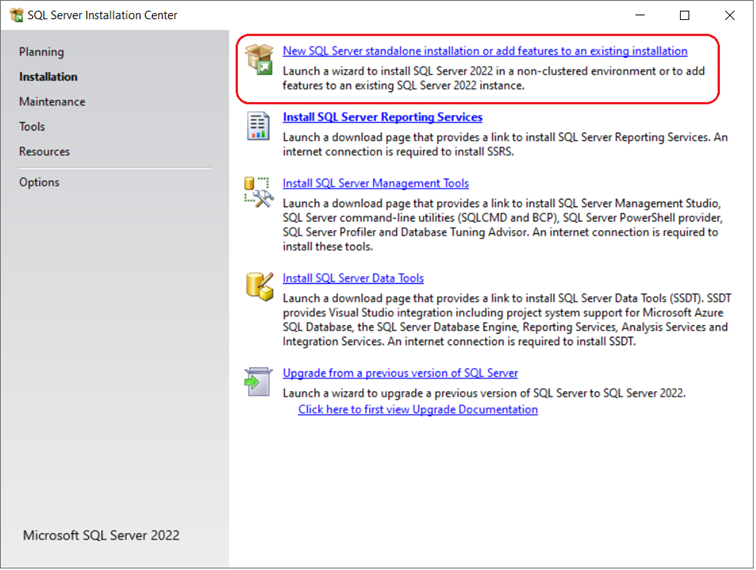View Upgrade Documentation link

click(x=418, y=409)
